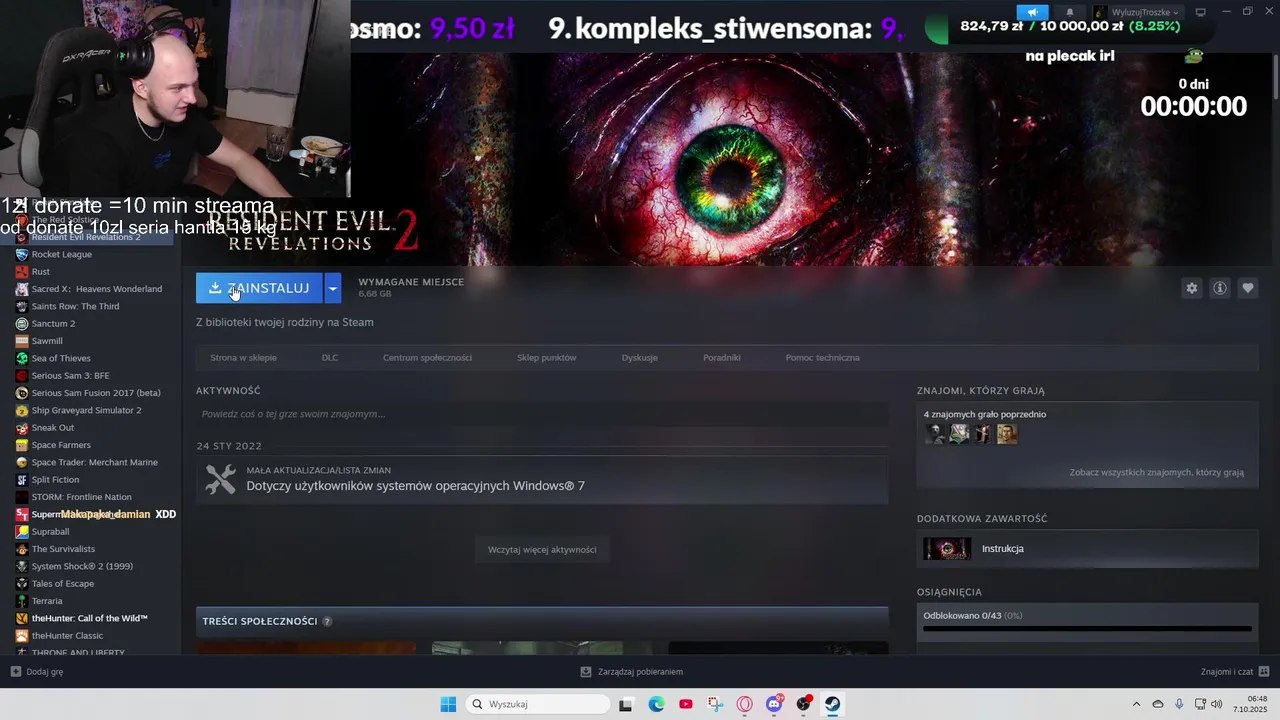Open Discord from the taskbar
The width and height of the screenshot is (1280, 720).
pyautogui.click(x=774, y=704)
